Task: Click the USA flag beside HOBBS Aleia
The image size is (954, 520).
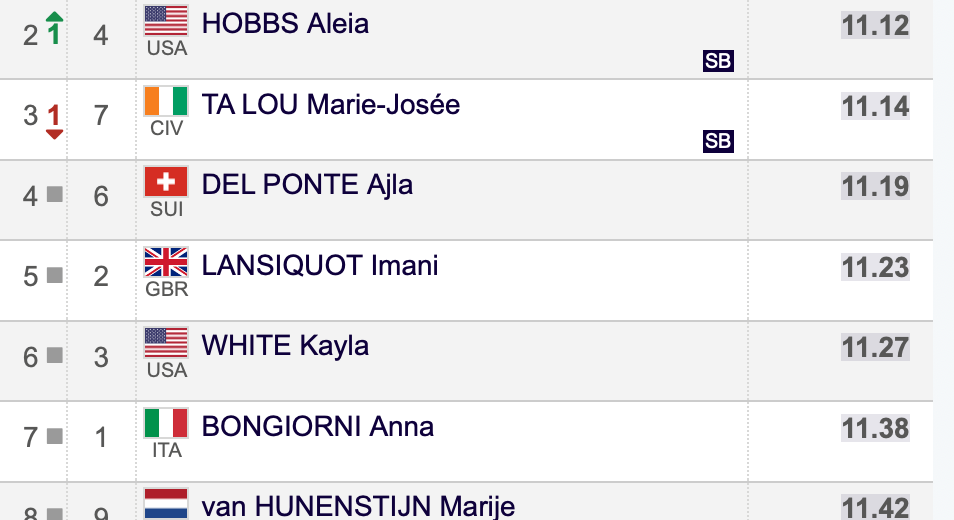Action: (166, 21)
